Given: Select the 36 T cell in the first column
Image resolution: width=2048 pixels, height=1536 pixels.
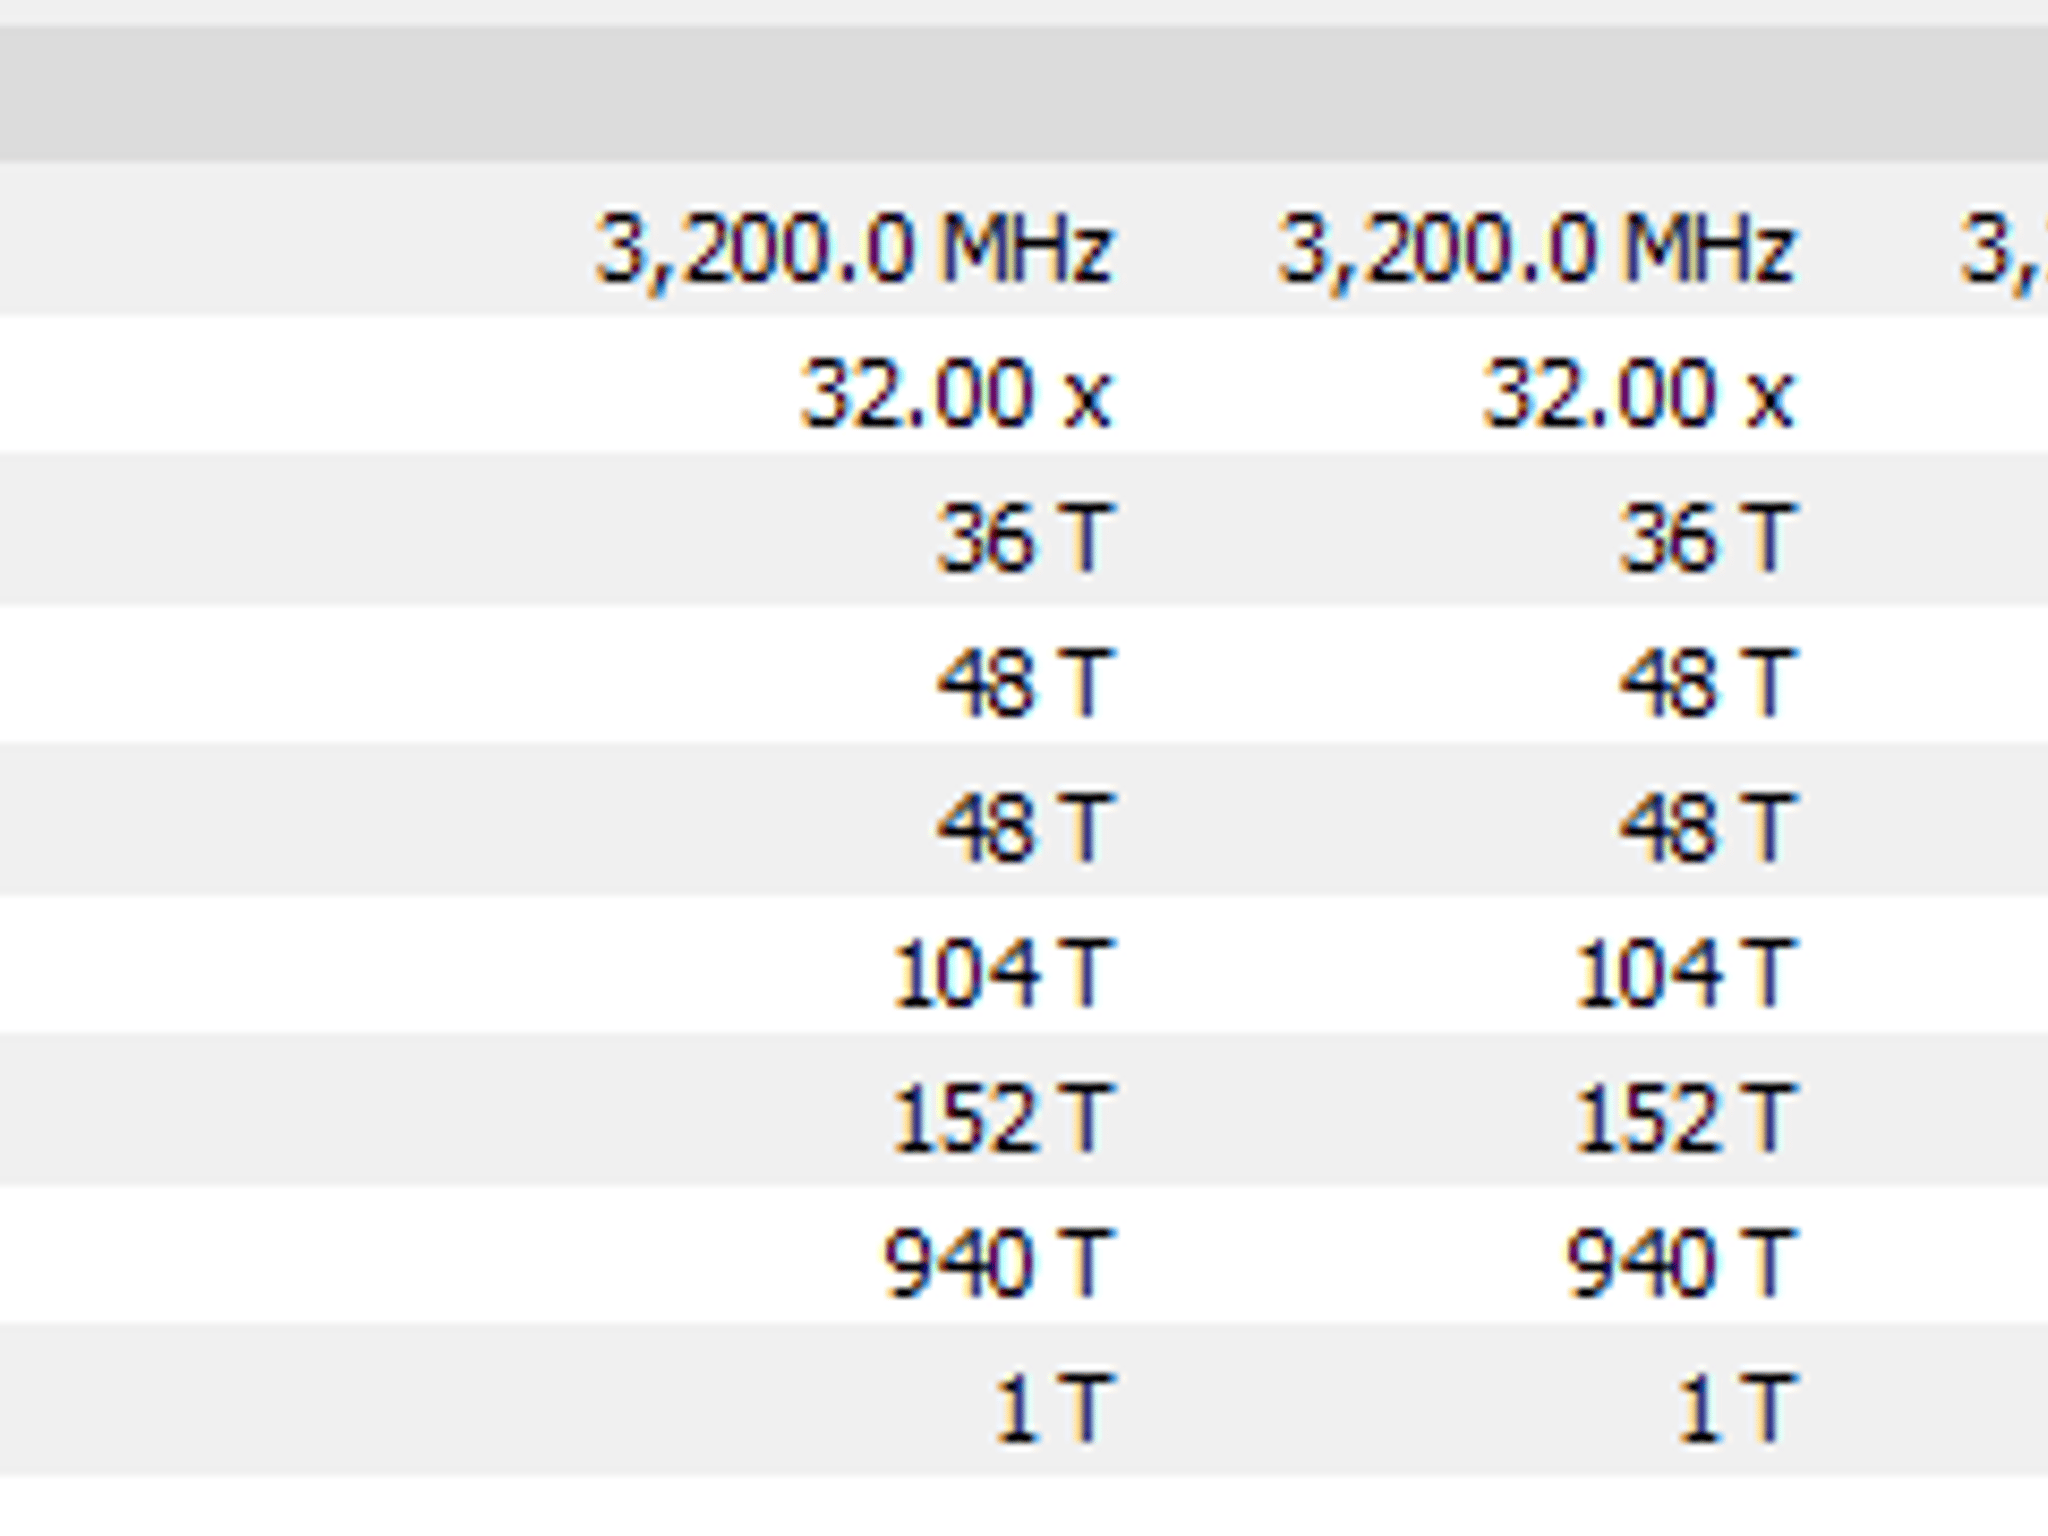Looking at the screenshot, I should click(x=1024, y=539).
